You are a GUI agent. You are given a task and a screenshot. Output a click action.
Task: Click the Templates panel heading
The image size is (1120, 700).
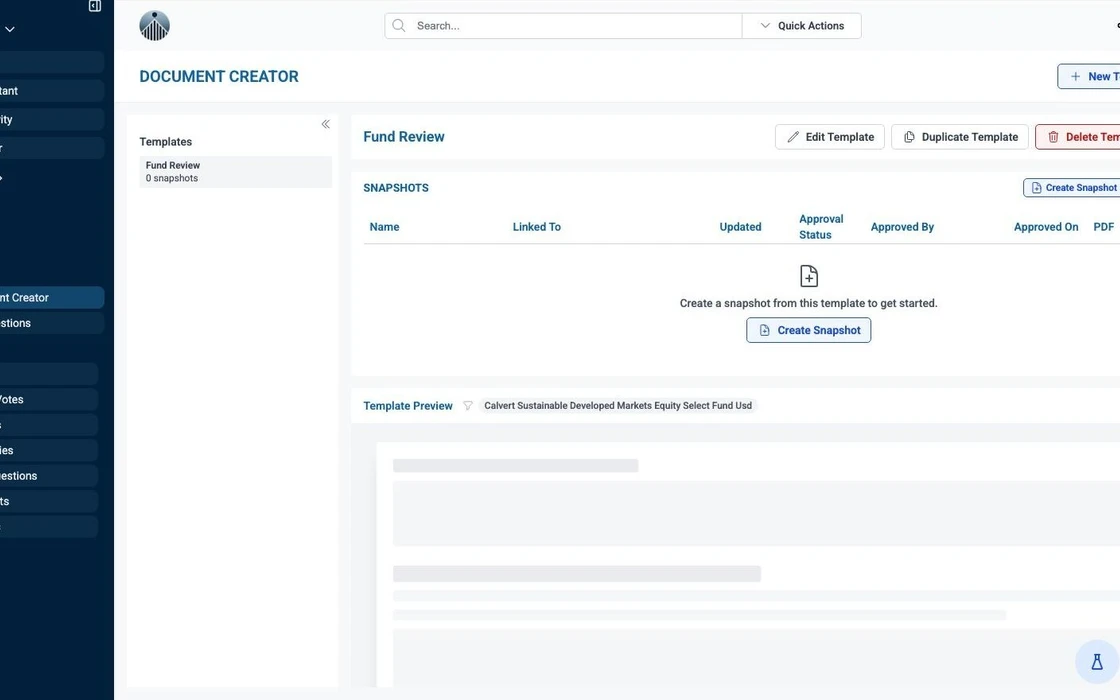[x=166, y=141]
